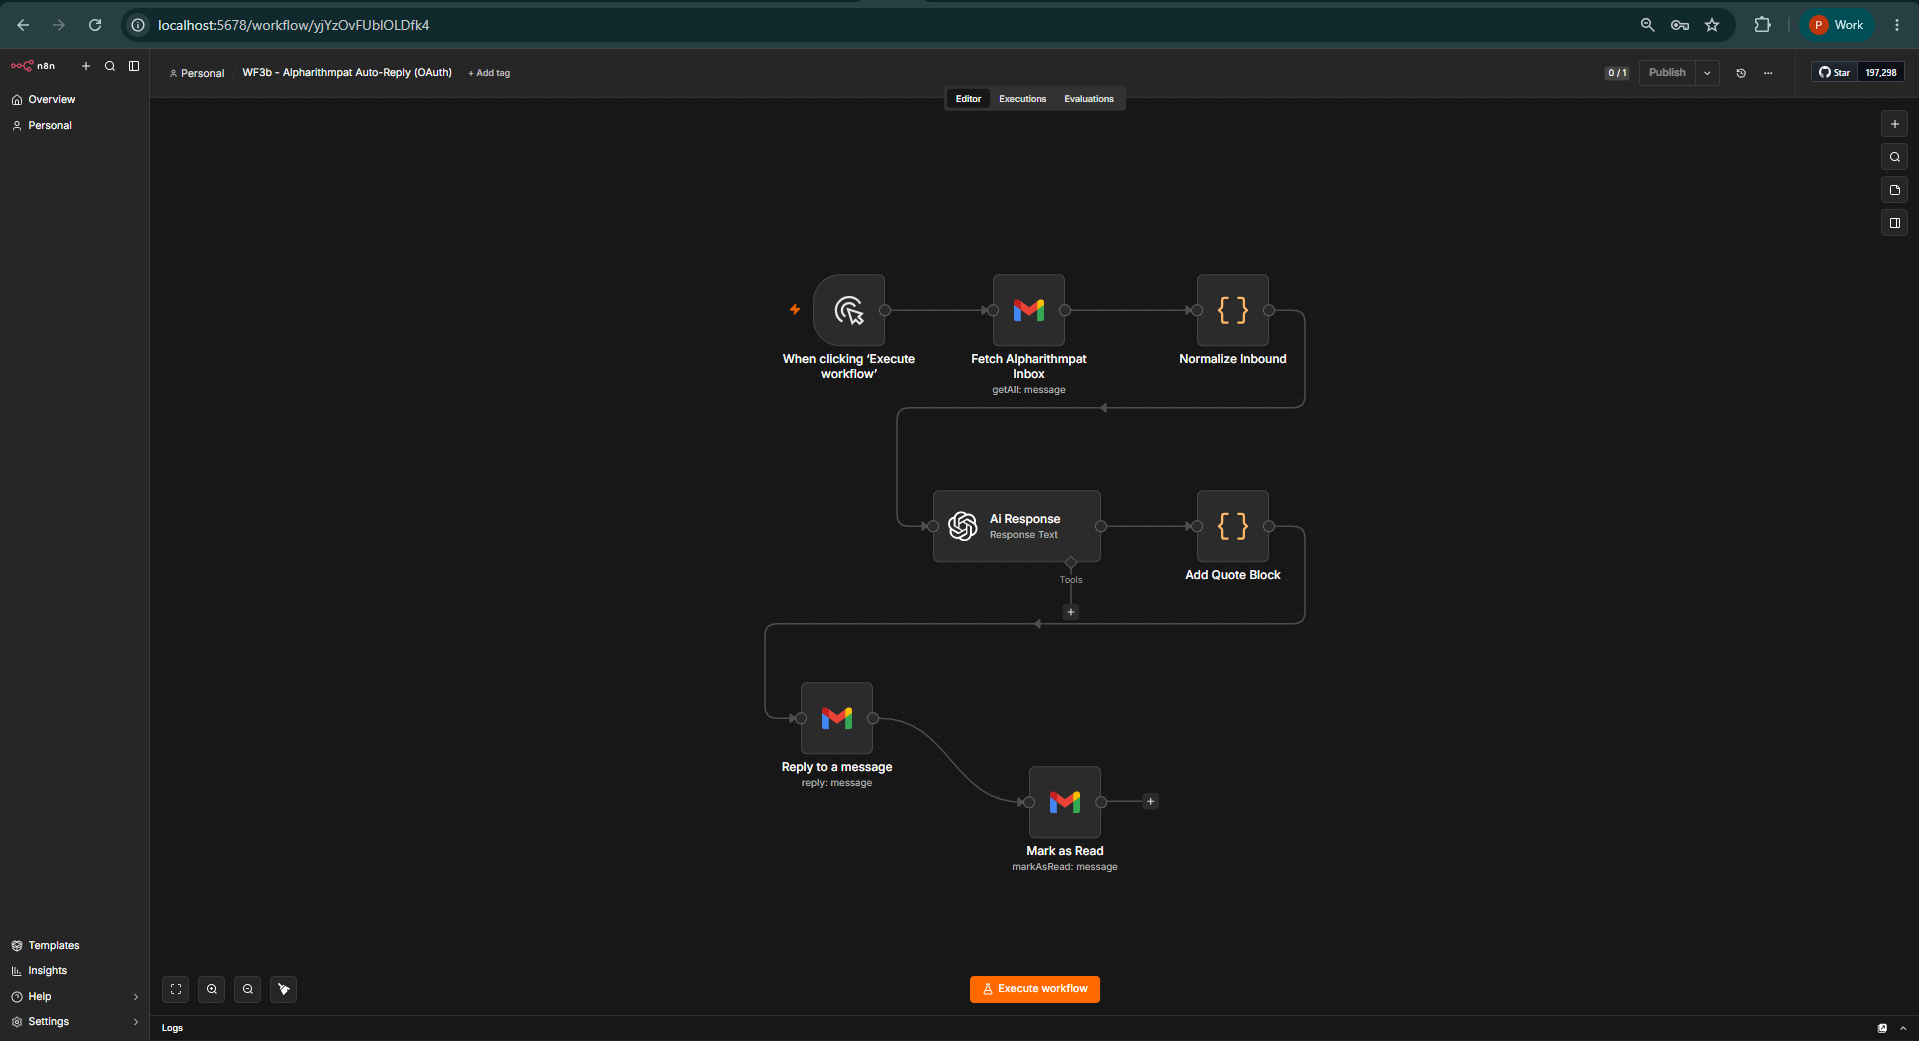Click the plus under Ai Response Tools
The image size is (1919, 1041).
click(1071, 612)
